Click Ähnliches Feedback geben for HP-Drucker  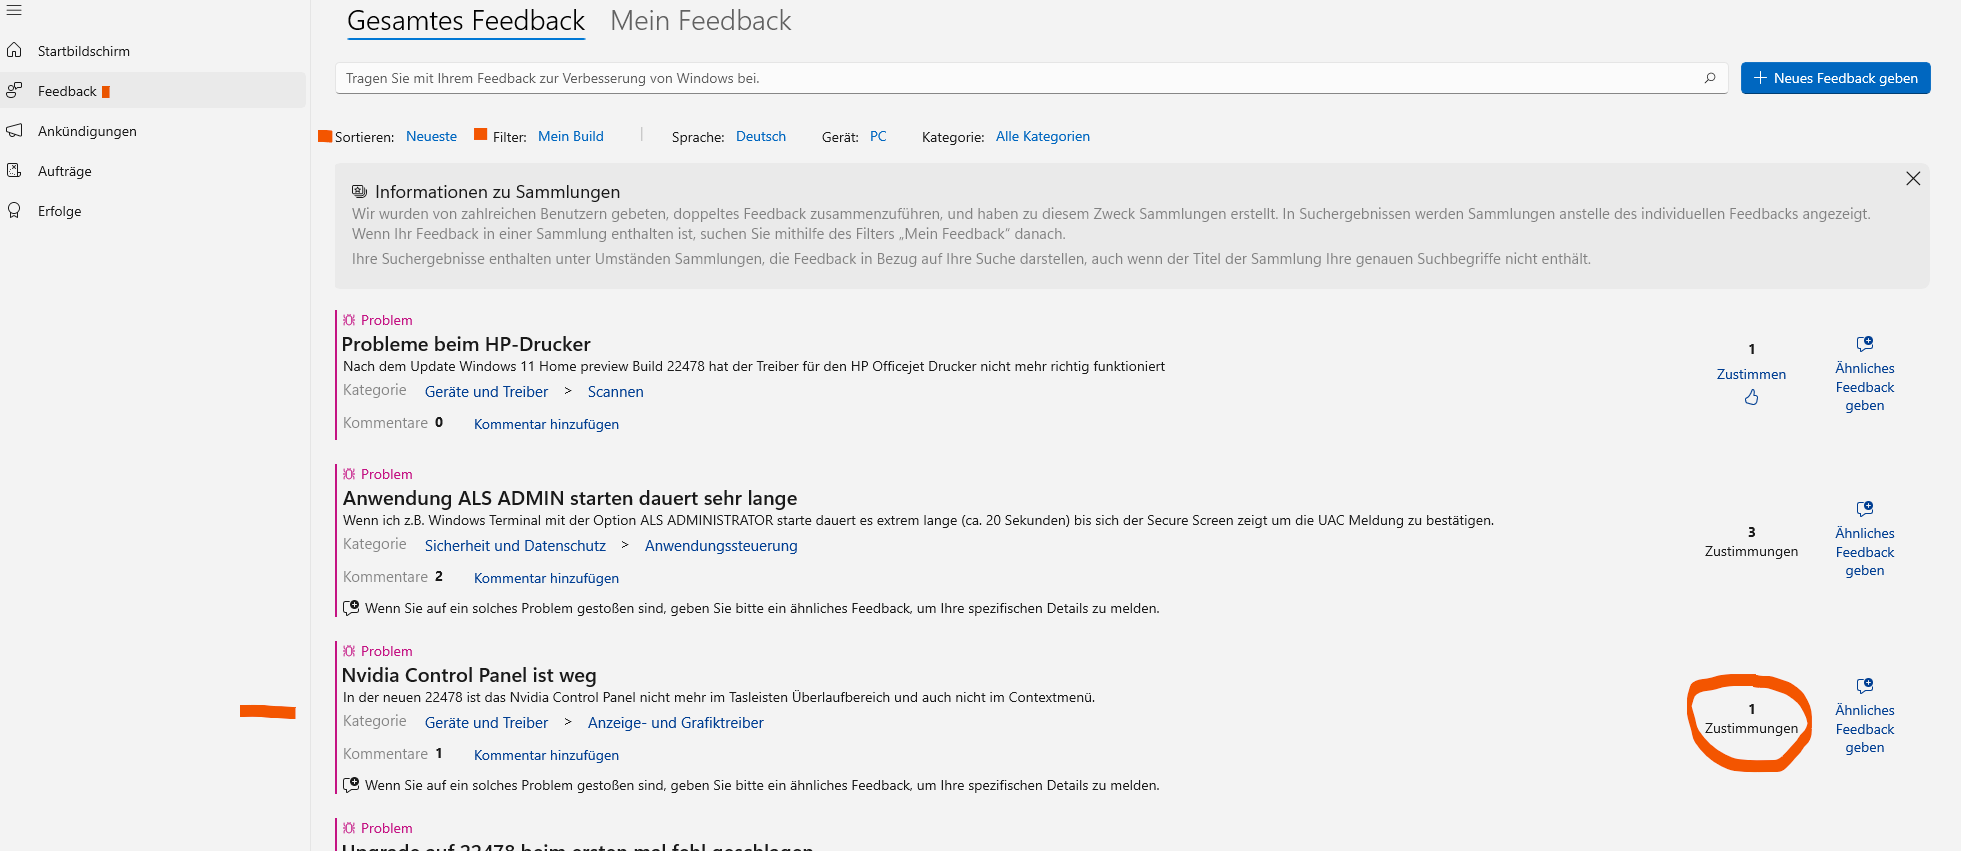(x=1864, y=387)
